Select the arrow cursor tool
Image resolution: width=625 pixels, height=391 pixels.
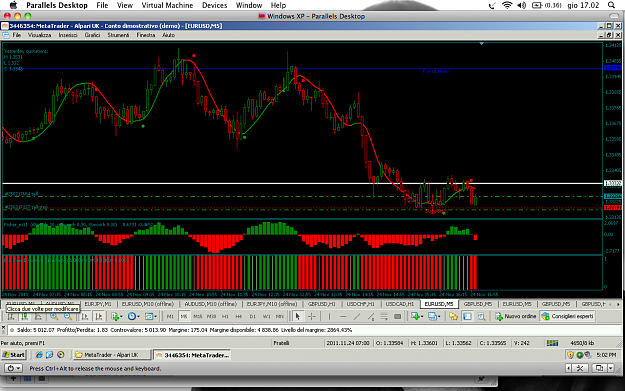pyautogui.click(x=298, y=316)
